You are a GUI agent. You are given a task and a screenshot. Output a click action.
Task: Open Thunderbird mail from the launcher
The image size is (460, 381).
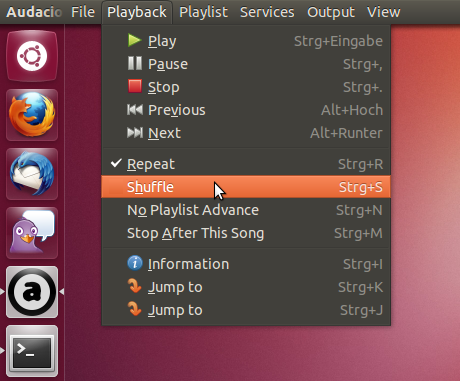32,174
